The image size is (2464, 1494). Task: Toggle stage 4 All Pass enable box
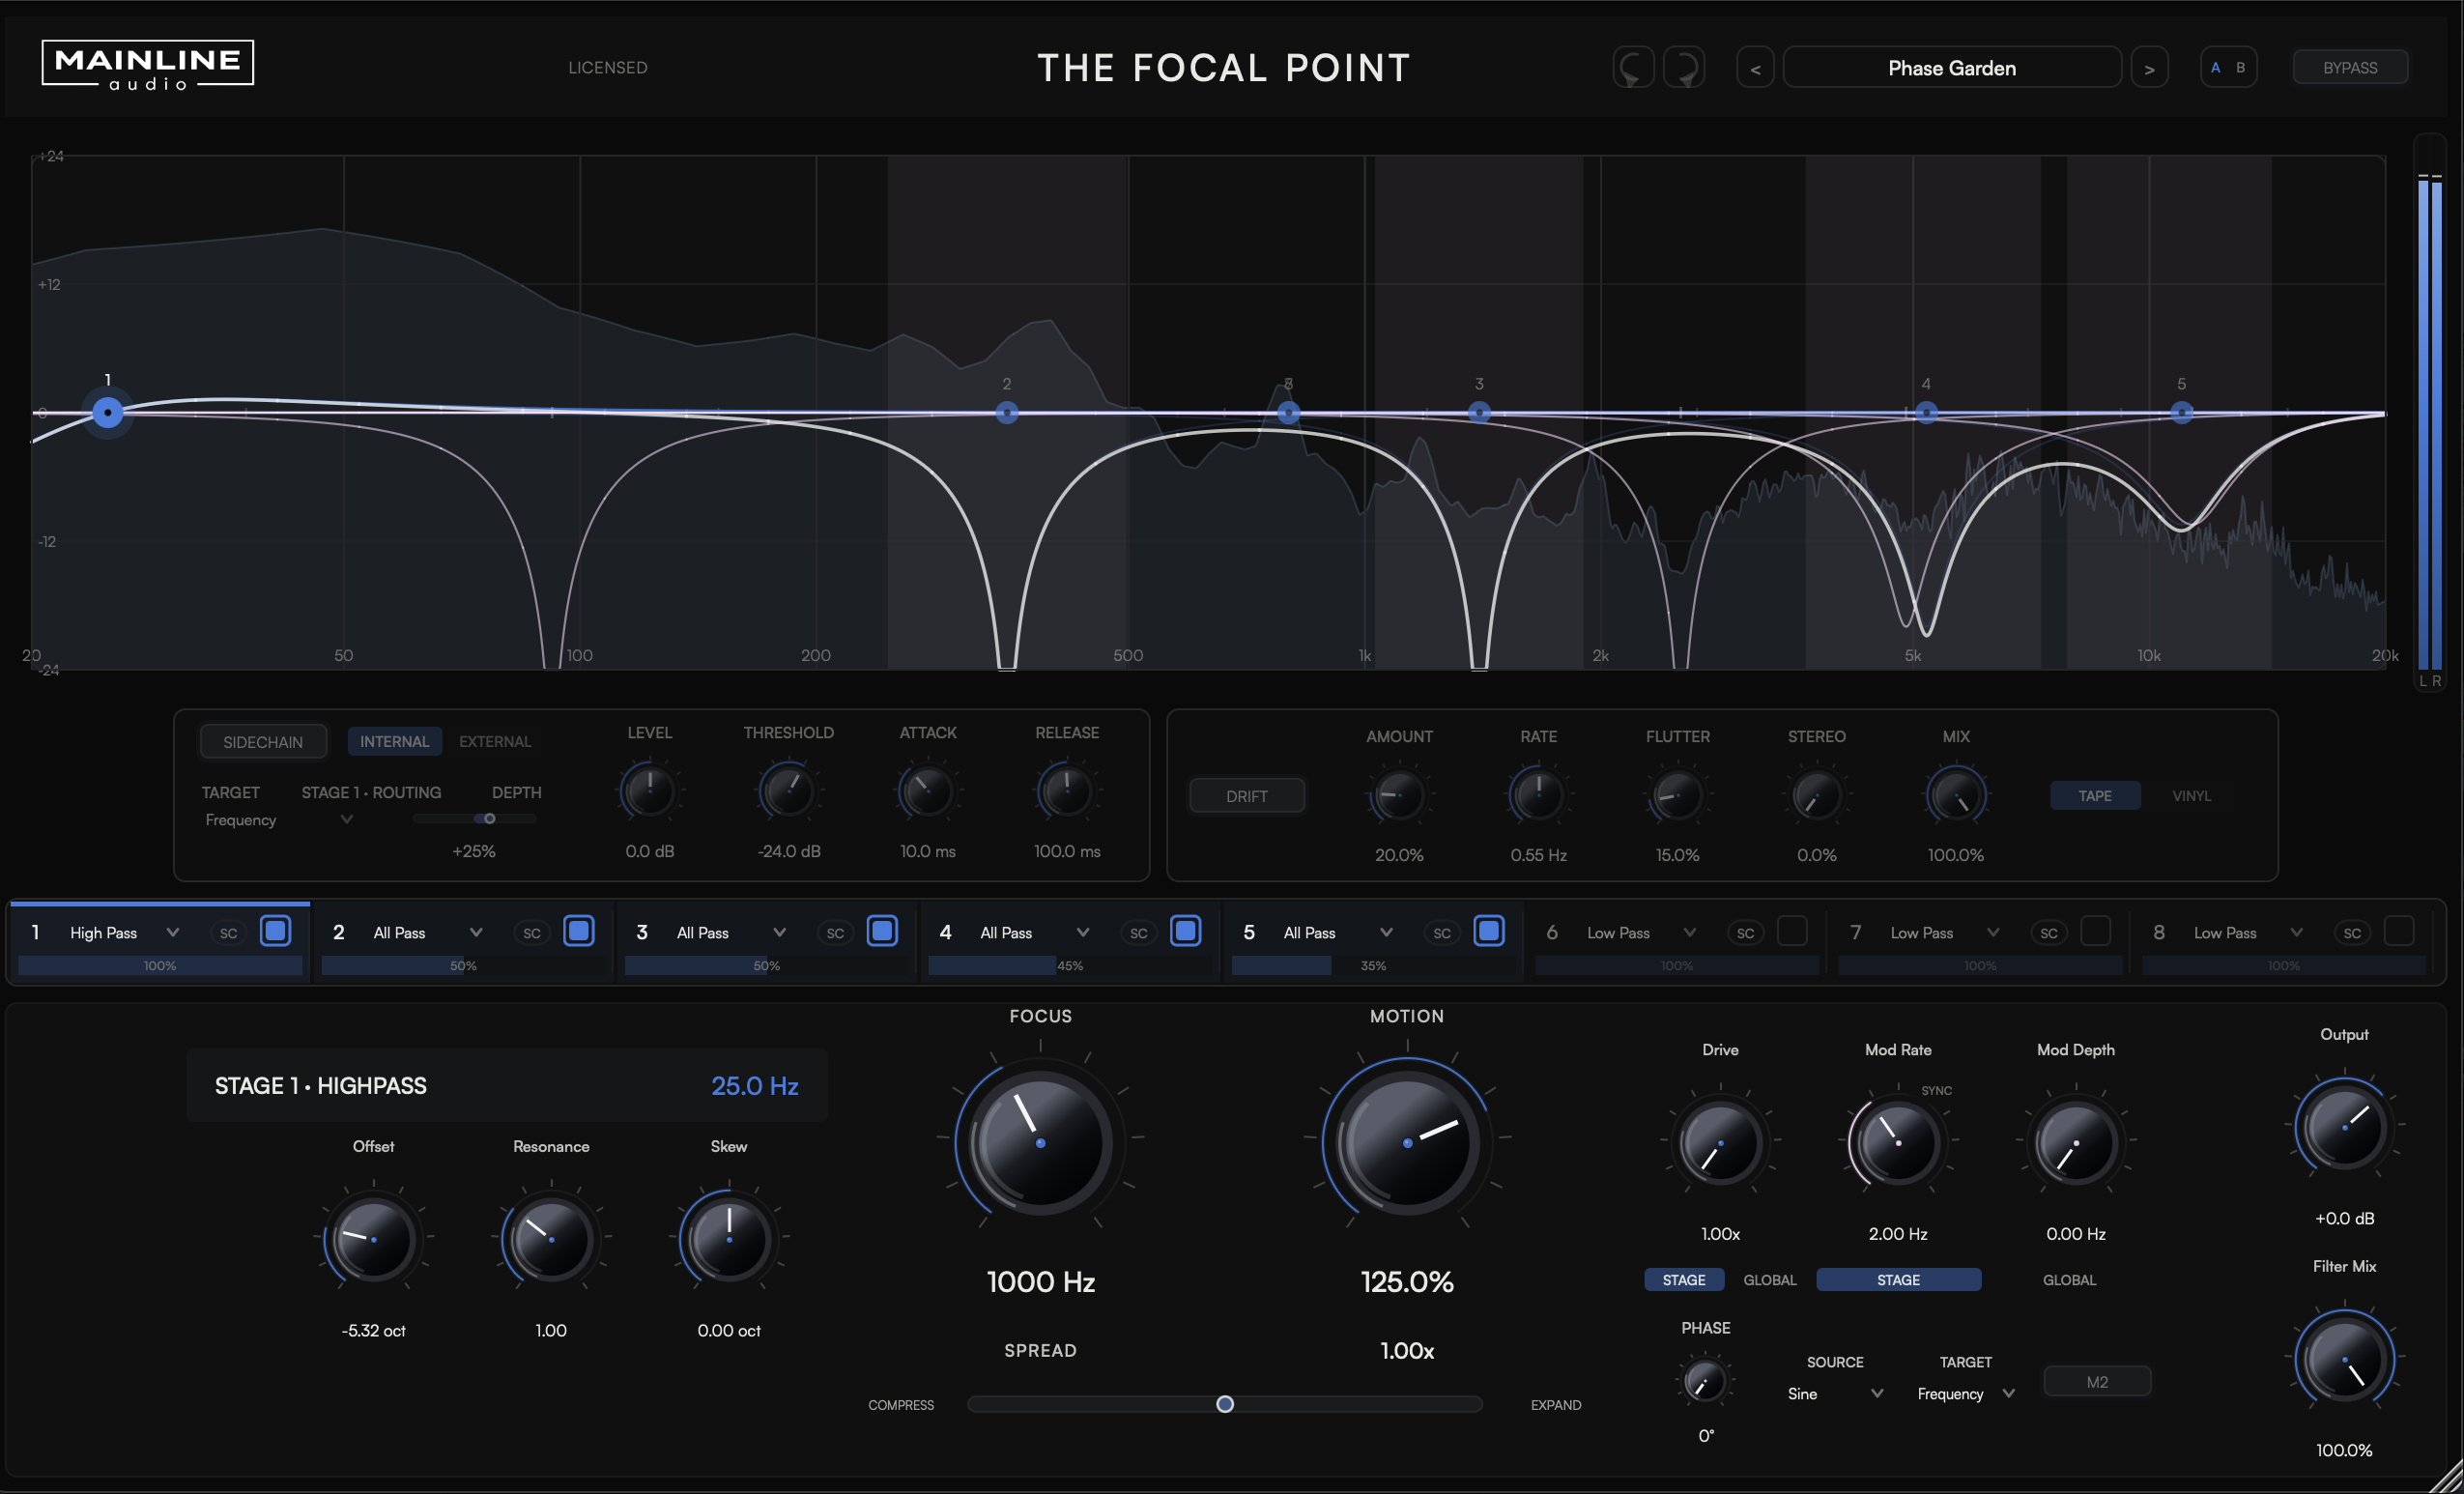(1185, 931)
